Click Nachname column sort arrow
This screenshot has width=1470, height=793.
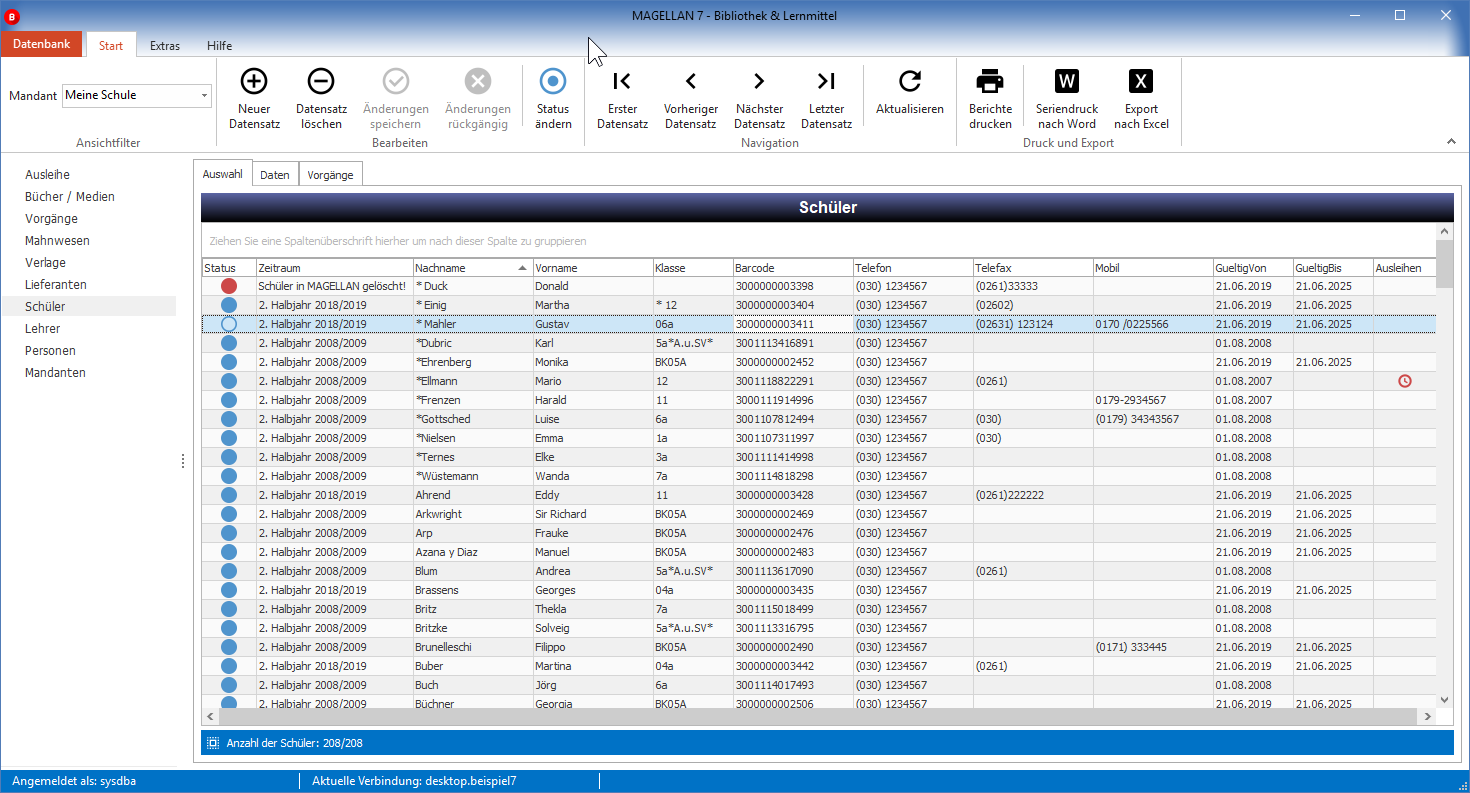[x=522, y=268]
